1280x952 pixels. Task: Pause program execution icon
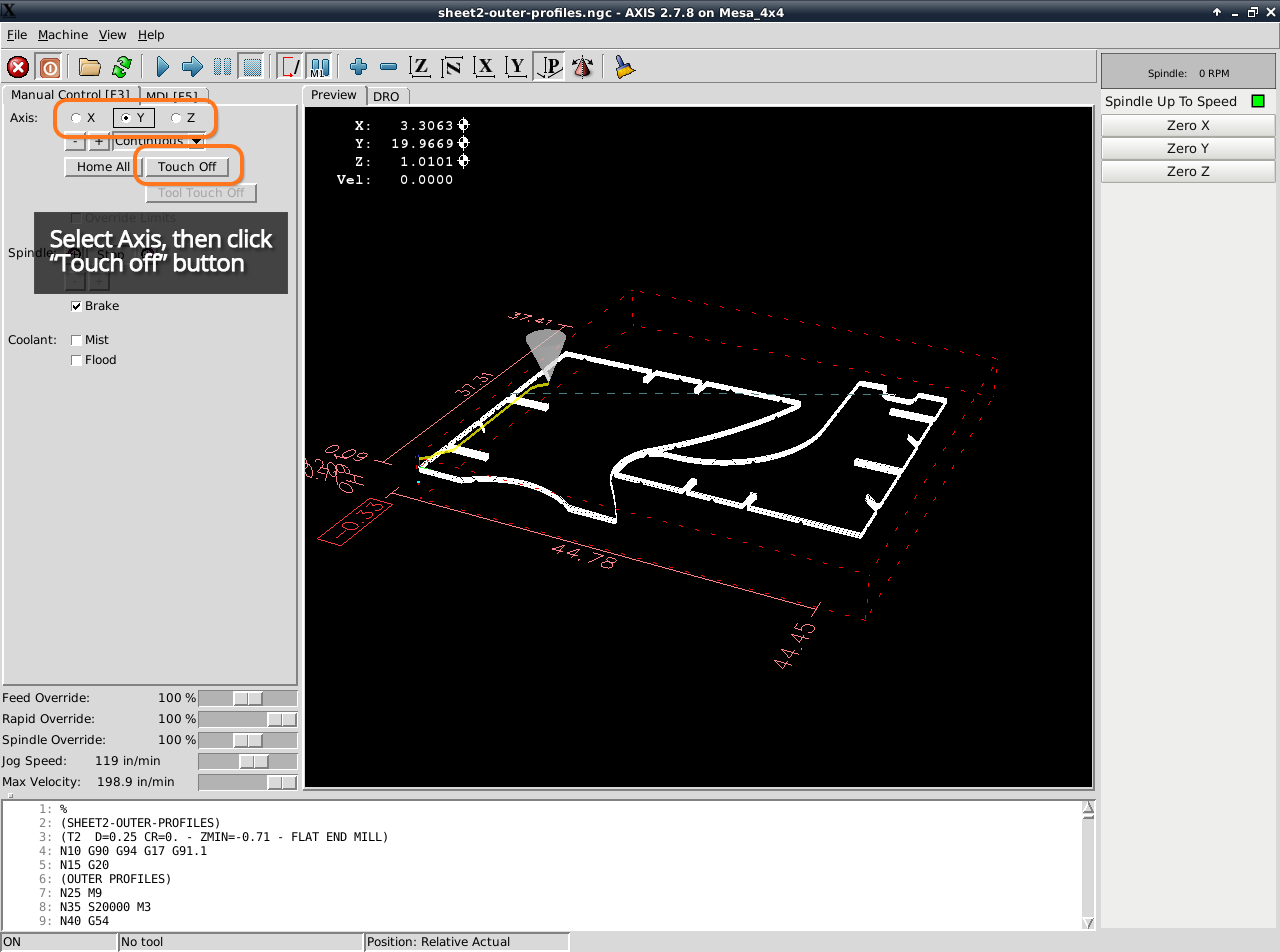[222, 67]
